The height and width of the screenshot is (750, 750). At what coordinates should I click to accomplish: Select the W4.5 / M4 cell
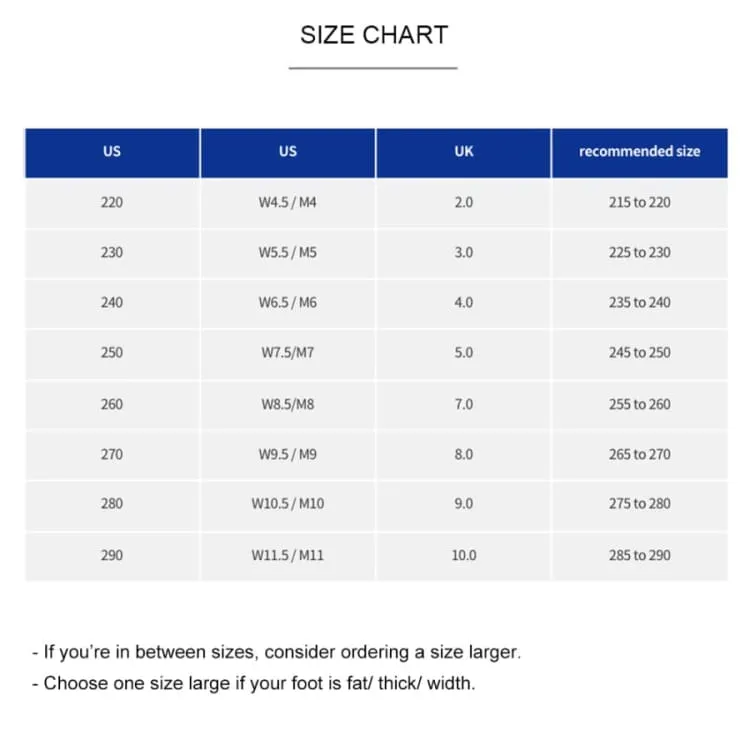tap(287, 203)
